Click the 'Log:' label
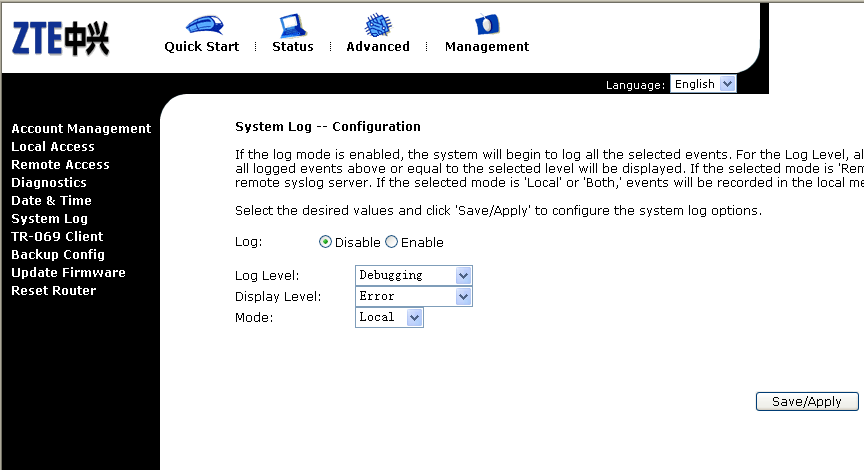The width and height of the screenshot is (864, 470). pyautogui.click(x=249, y=242)
